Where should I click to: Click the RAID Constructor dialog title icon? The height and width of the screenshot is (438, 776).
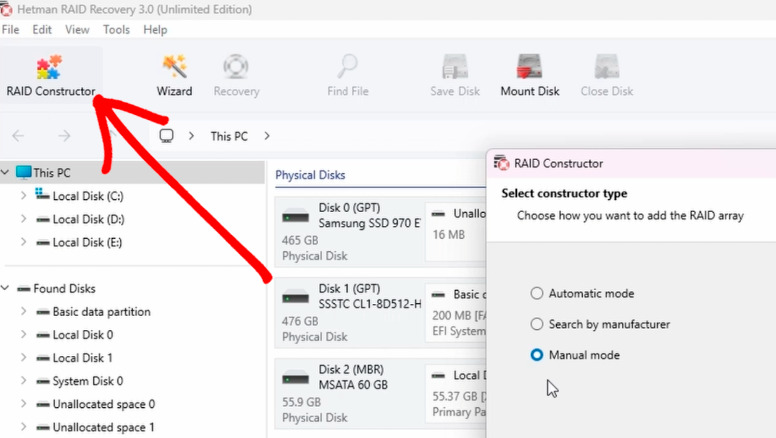pyautogui.click(x=501, y=163)
